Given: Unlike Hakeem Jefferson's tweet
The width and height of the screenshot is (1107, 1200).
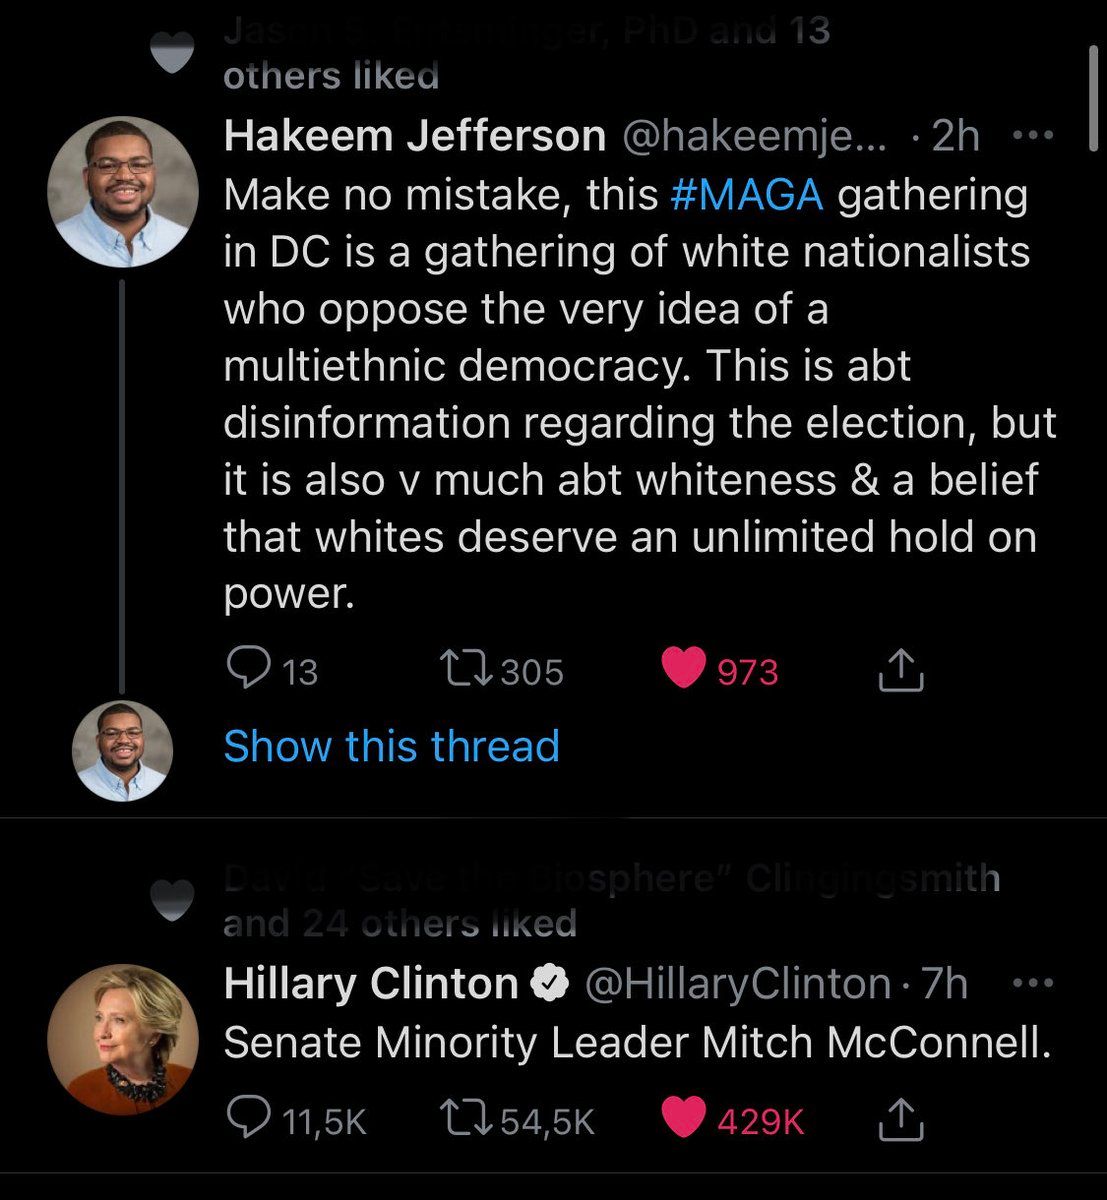Looking at the screenshot, I should [684, 669].
